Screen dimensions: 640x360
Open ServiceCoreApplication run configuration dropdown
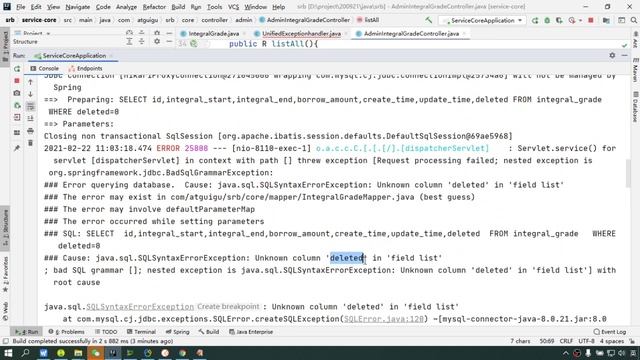(x=482, y=20)
